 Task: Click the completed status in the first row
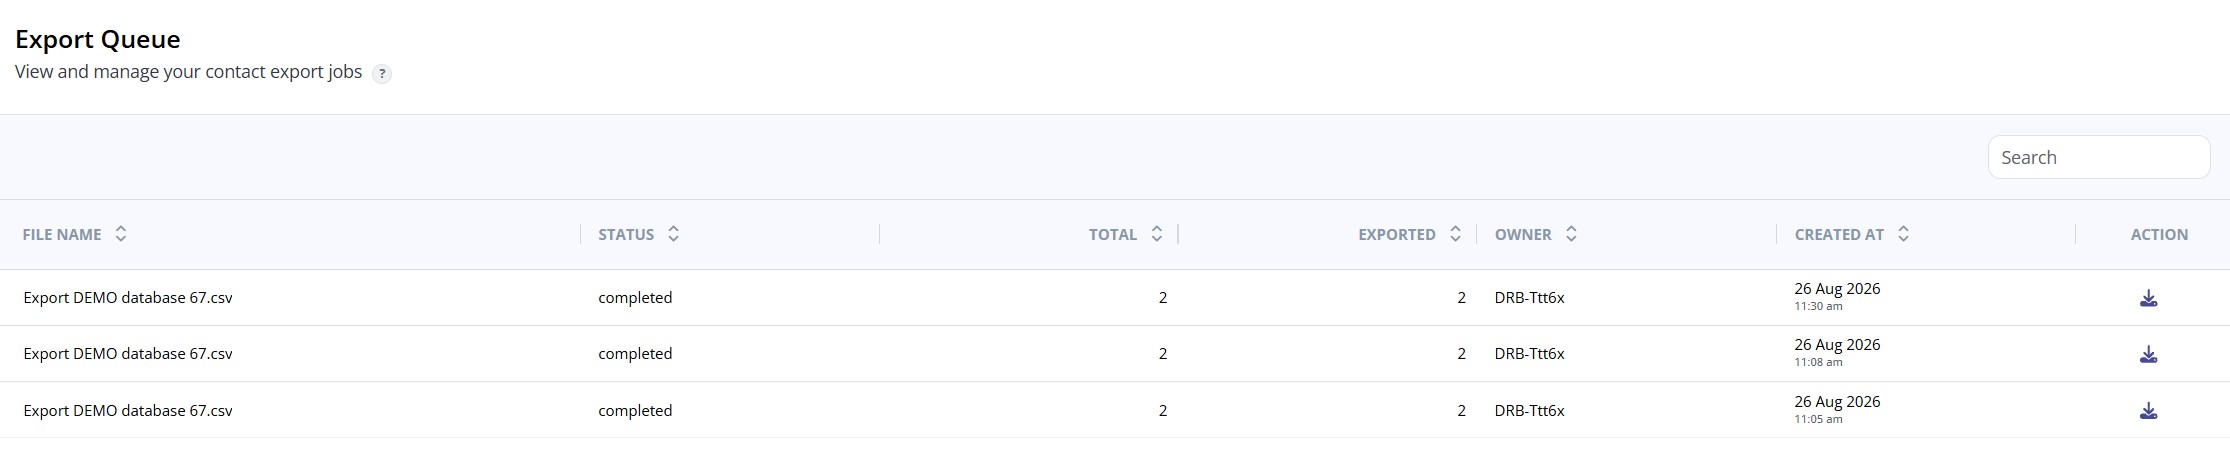635,298
